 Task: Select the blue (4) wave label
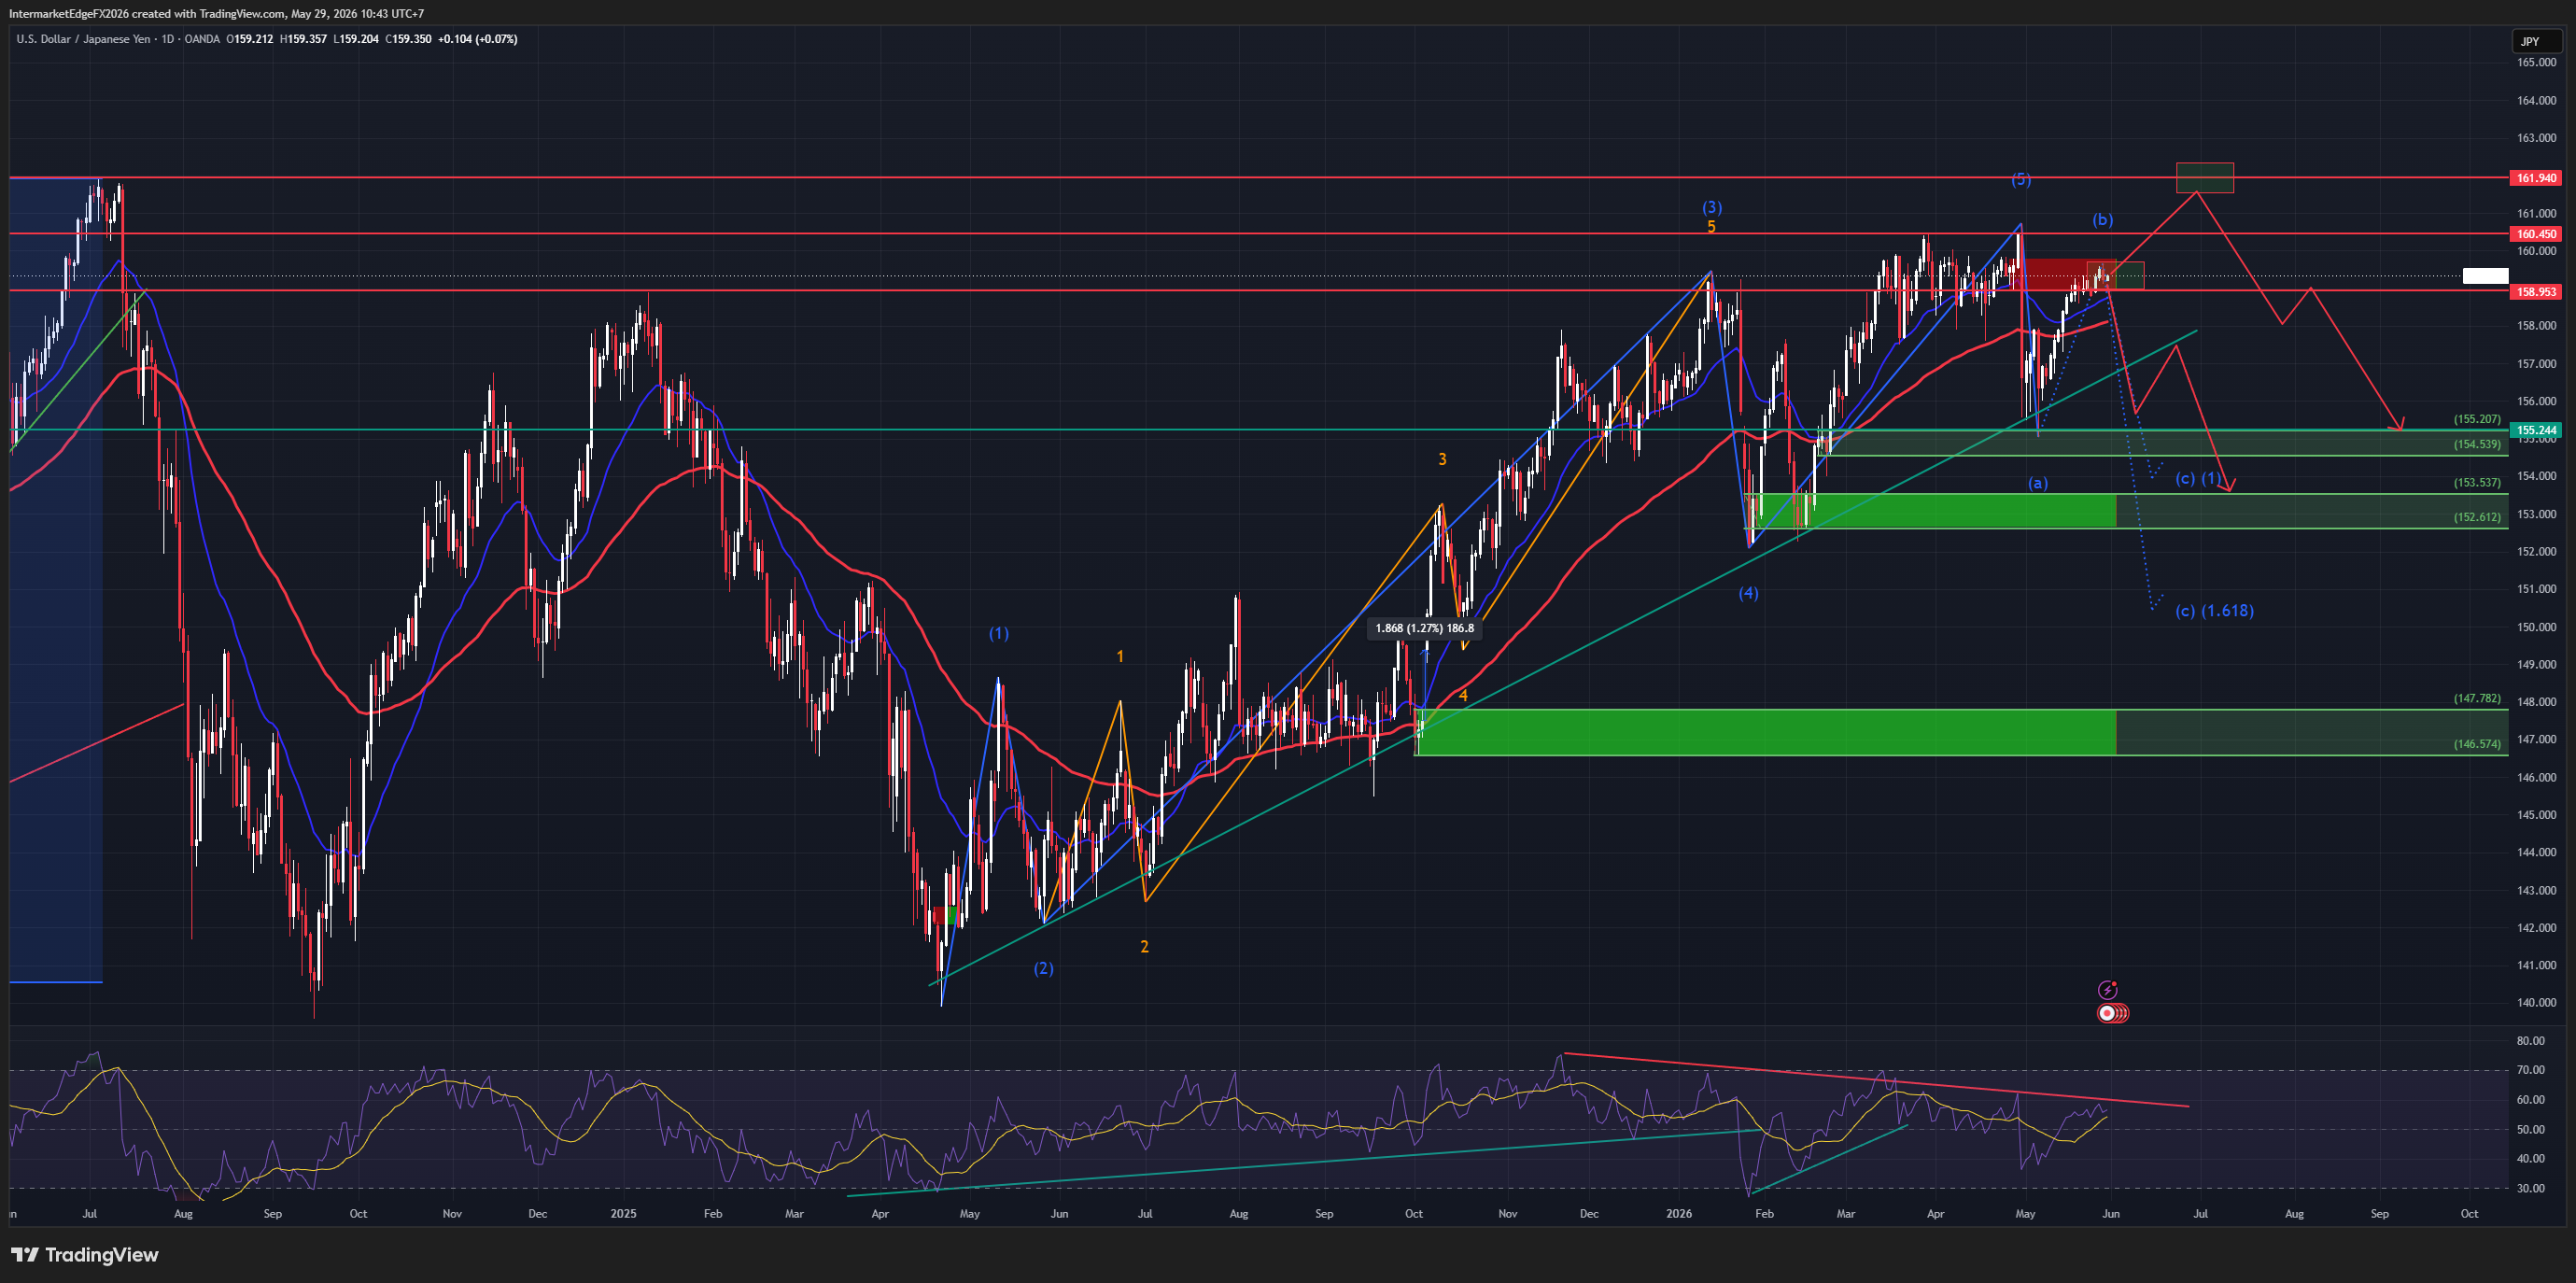1748,593
